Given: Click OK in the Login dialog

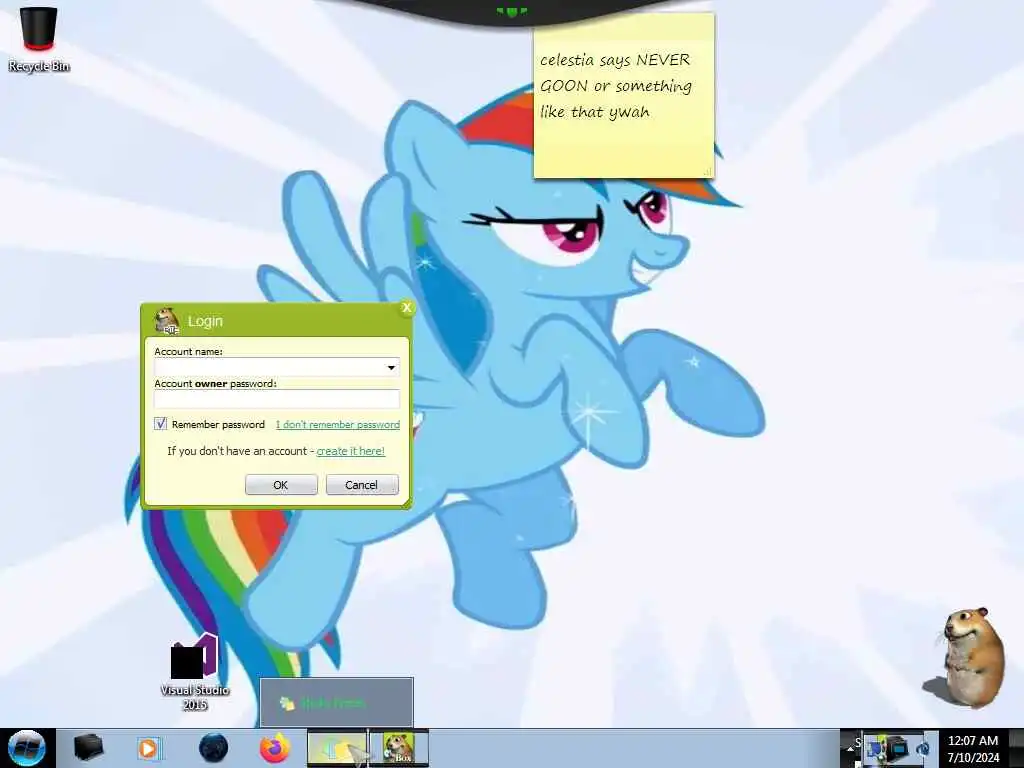Looking at the screenshot, I should (281, 485).
